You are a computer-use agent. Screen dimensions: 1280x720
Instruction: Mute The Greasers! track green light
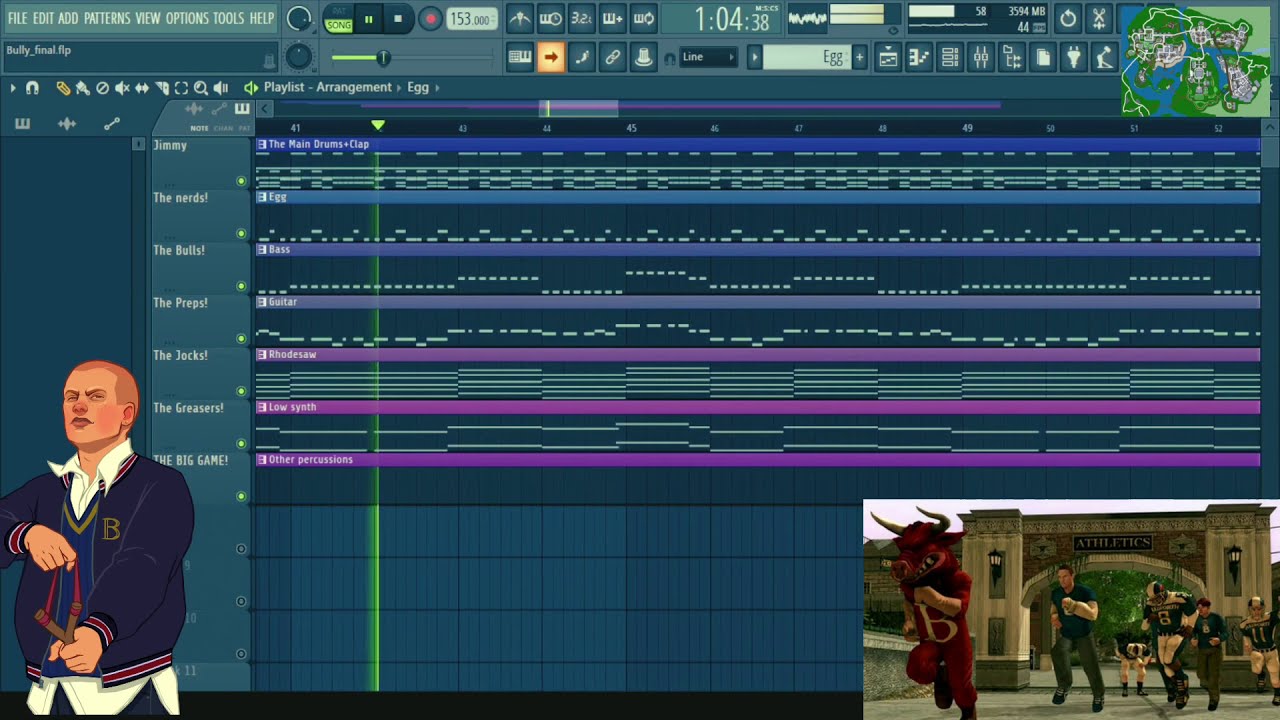click(x=241, y=443)
